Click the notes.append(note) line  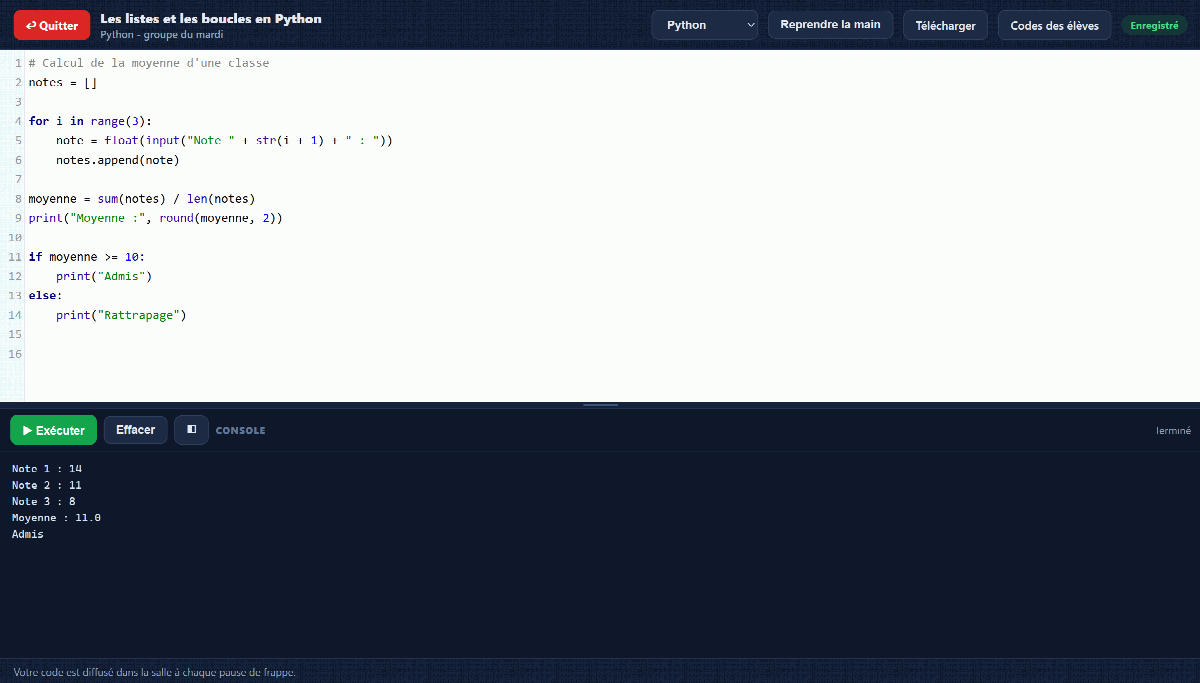point(118,160)
